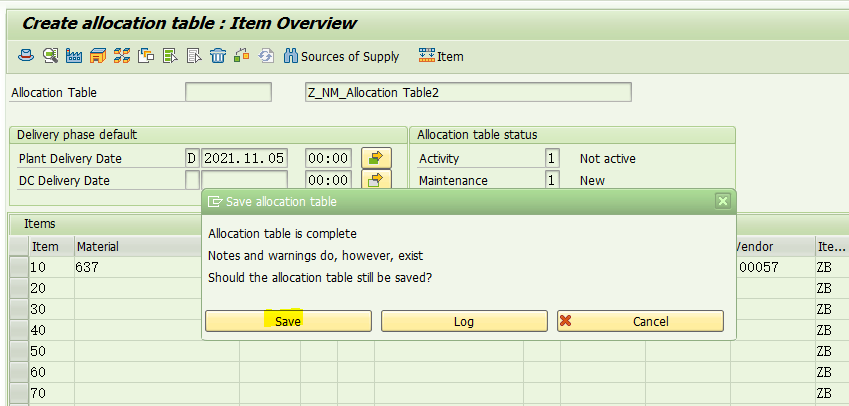Click the Plant Delivery Date field 2021.11.05
The image size is (849, 406).
[x=244, y=158]
